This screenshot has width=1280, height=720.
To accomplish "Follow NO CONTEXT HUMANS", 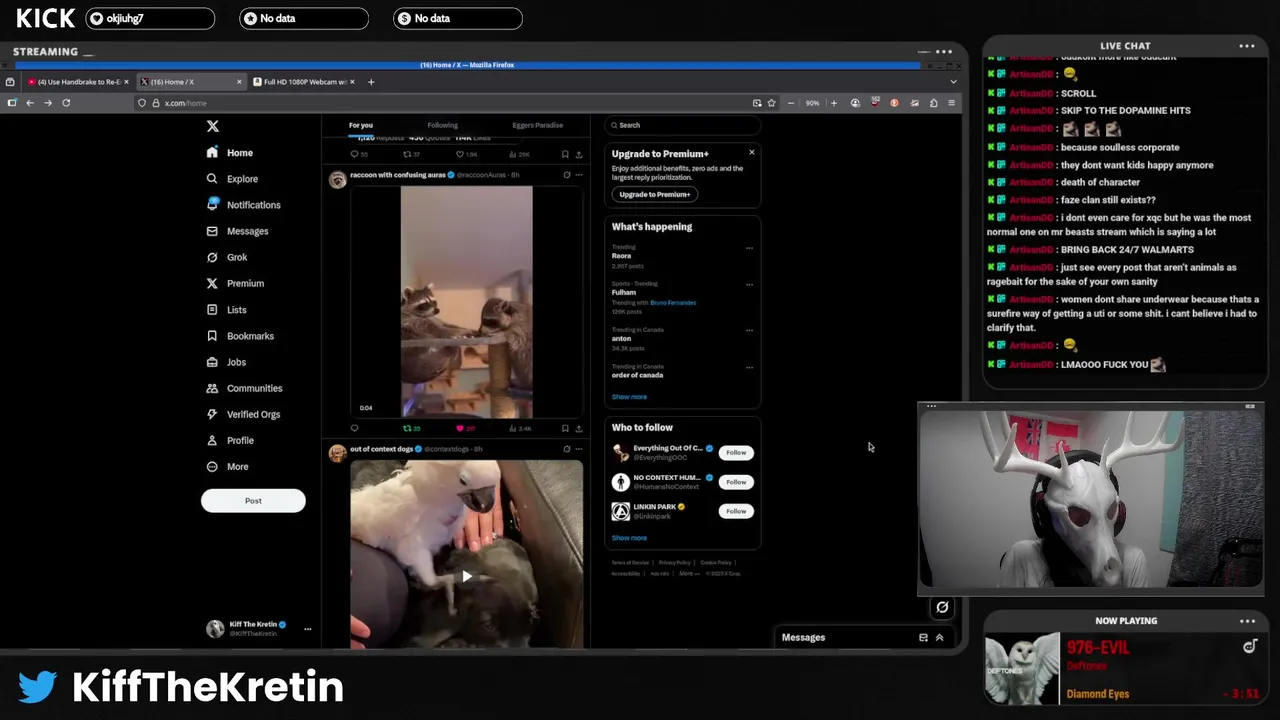I will point(736,482).
